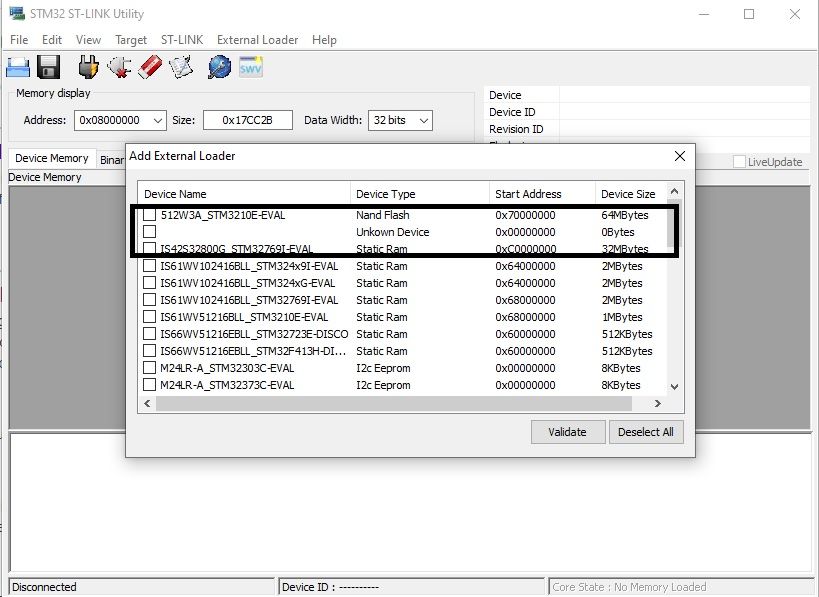Click the STM32 ST-LINK Utility title bar icon
This screenshot has width=819, height=597.
17,14
